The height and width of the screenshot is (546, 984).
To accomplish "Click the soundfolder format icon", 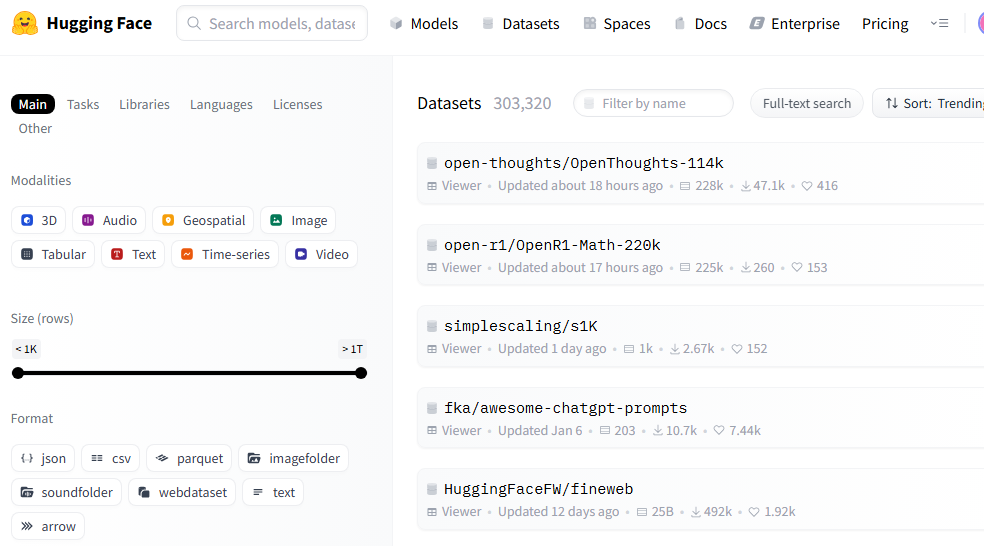I will point(27,492).
